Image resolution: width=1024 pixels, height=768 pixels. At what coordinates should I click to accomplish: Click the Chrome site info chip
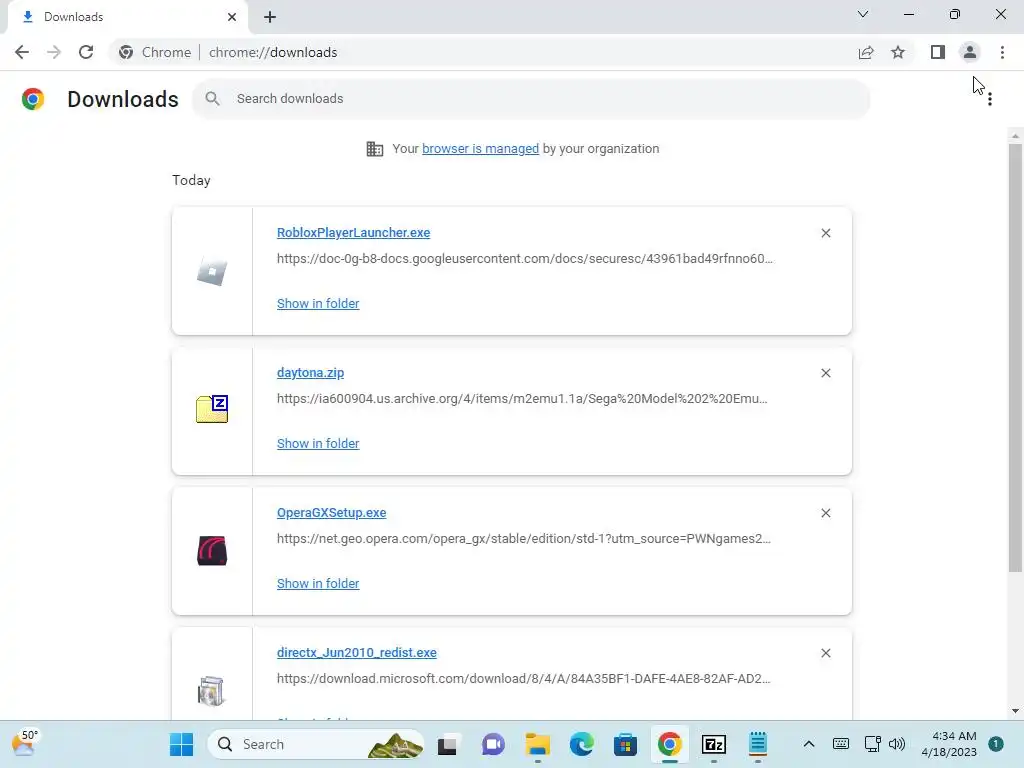155,52
